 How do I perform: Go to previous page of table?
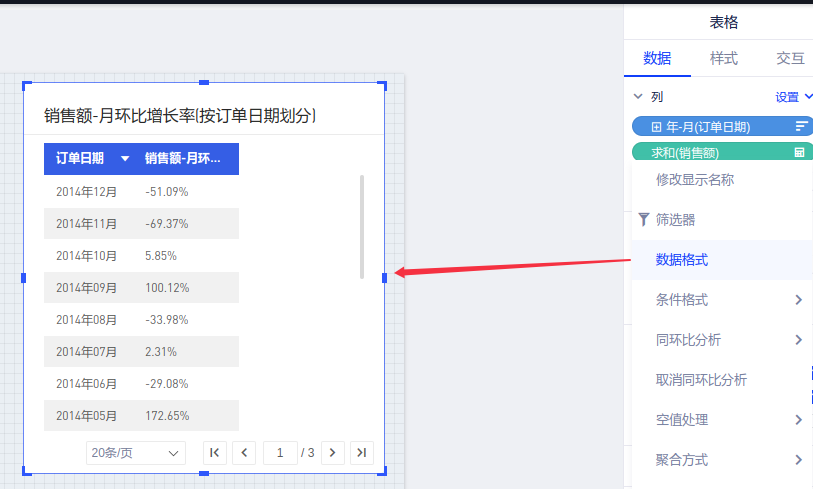(244, 453)
